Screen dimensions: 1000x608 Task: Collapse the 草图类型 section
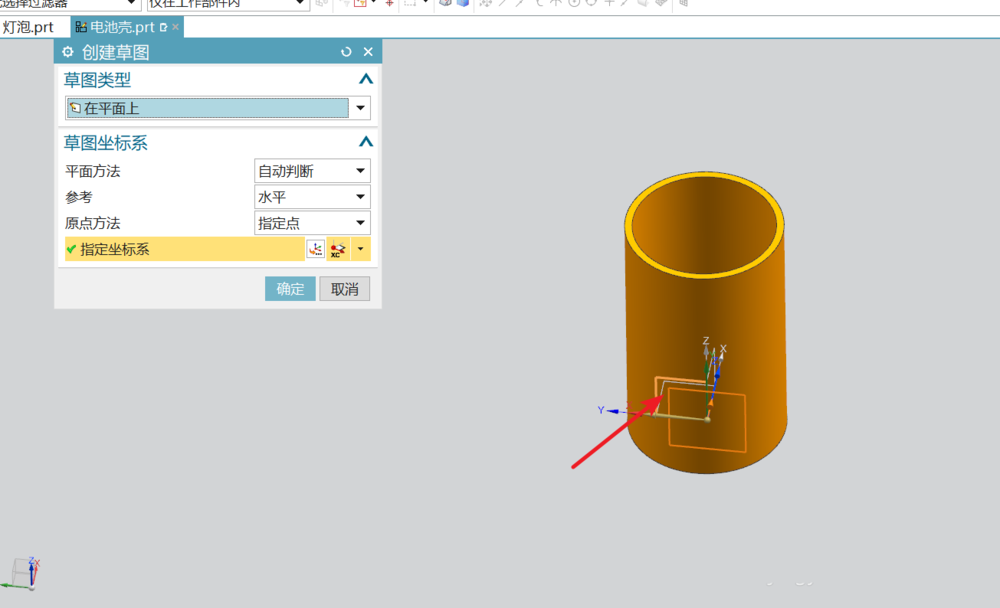click(x=366, y=80)
